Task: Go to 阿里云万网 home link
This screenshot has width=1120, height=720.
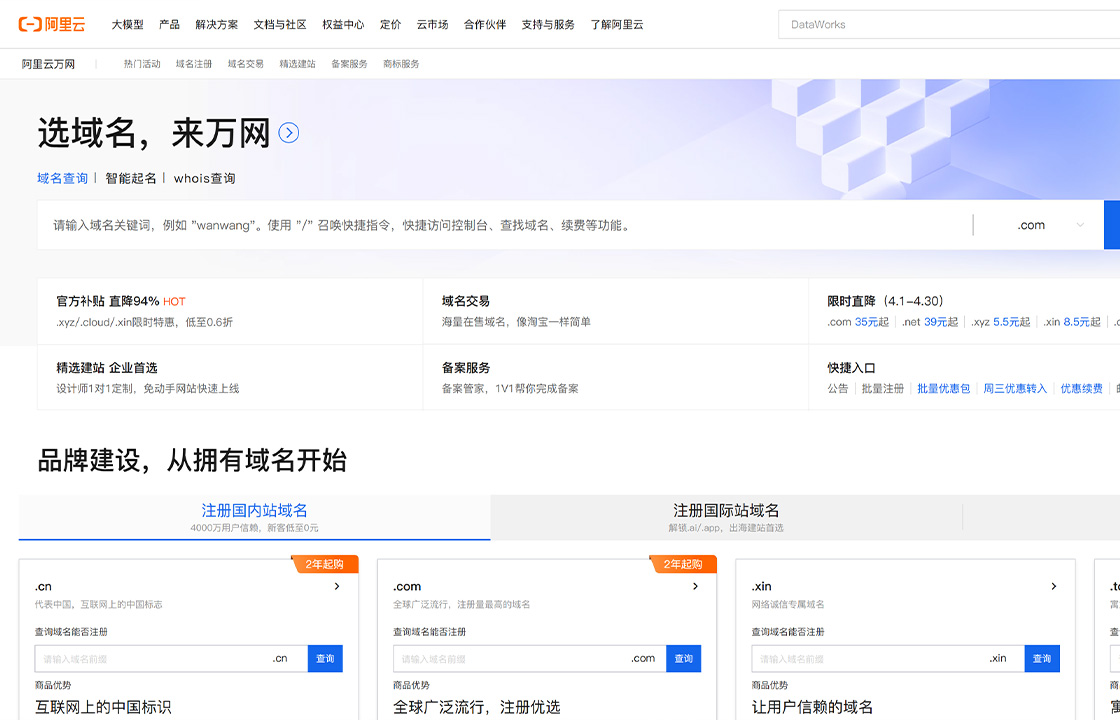Action: tap(48, 64)
